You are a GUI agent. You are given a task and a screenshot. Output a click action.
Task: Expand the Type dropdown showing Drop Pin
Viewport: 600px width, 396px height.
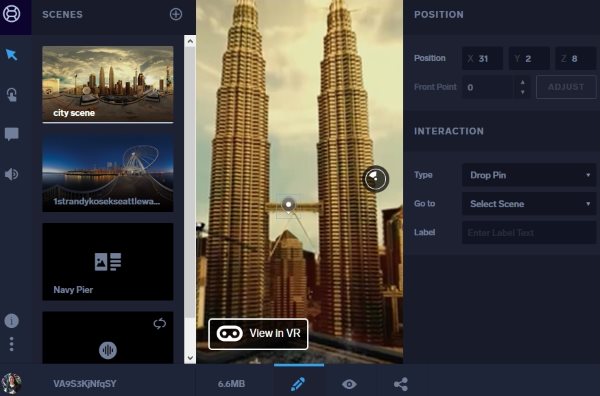529,175
